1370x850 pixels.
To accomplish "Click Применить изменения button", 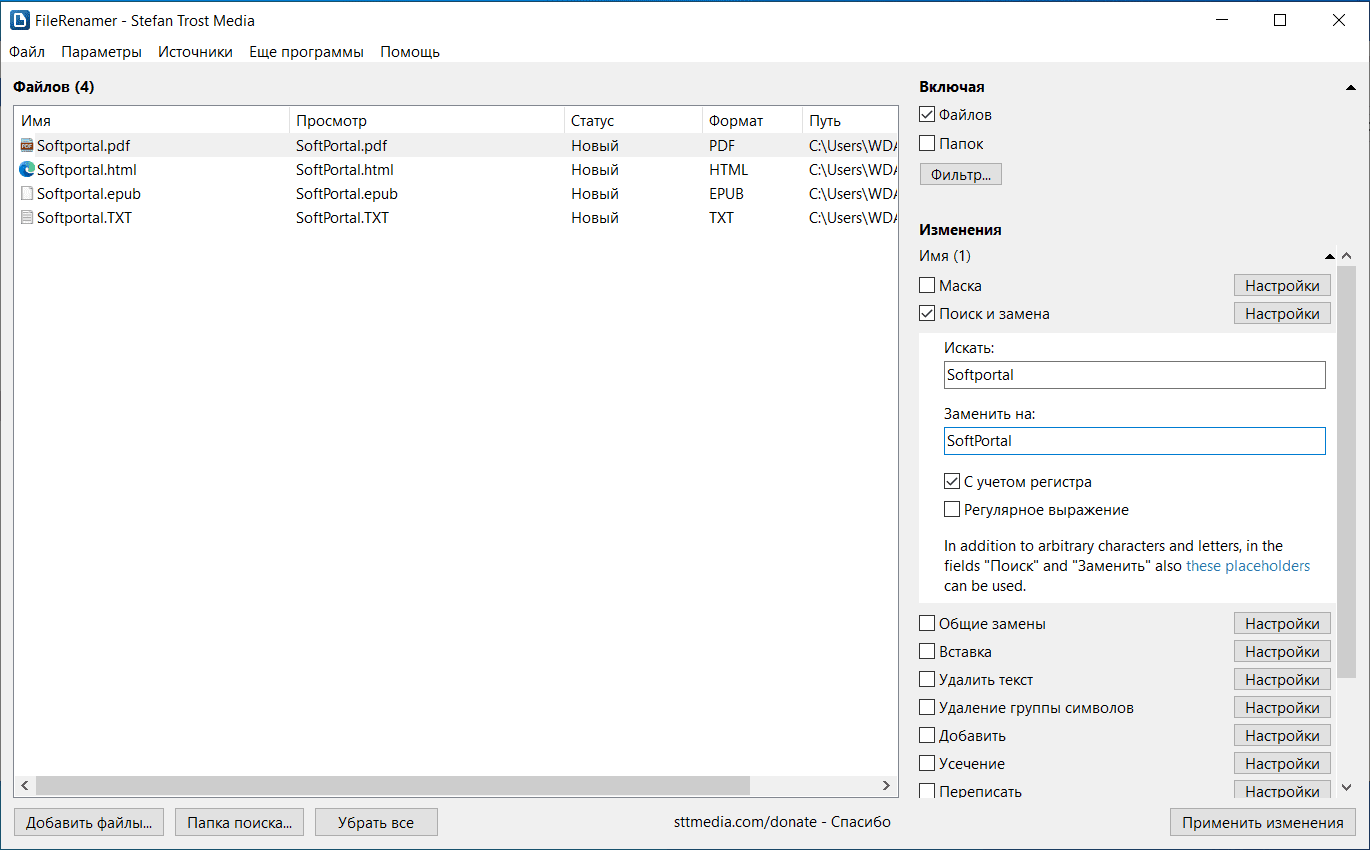I will point(1263,823).
